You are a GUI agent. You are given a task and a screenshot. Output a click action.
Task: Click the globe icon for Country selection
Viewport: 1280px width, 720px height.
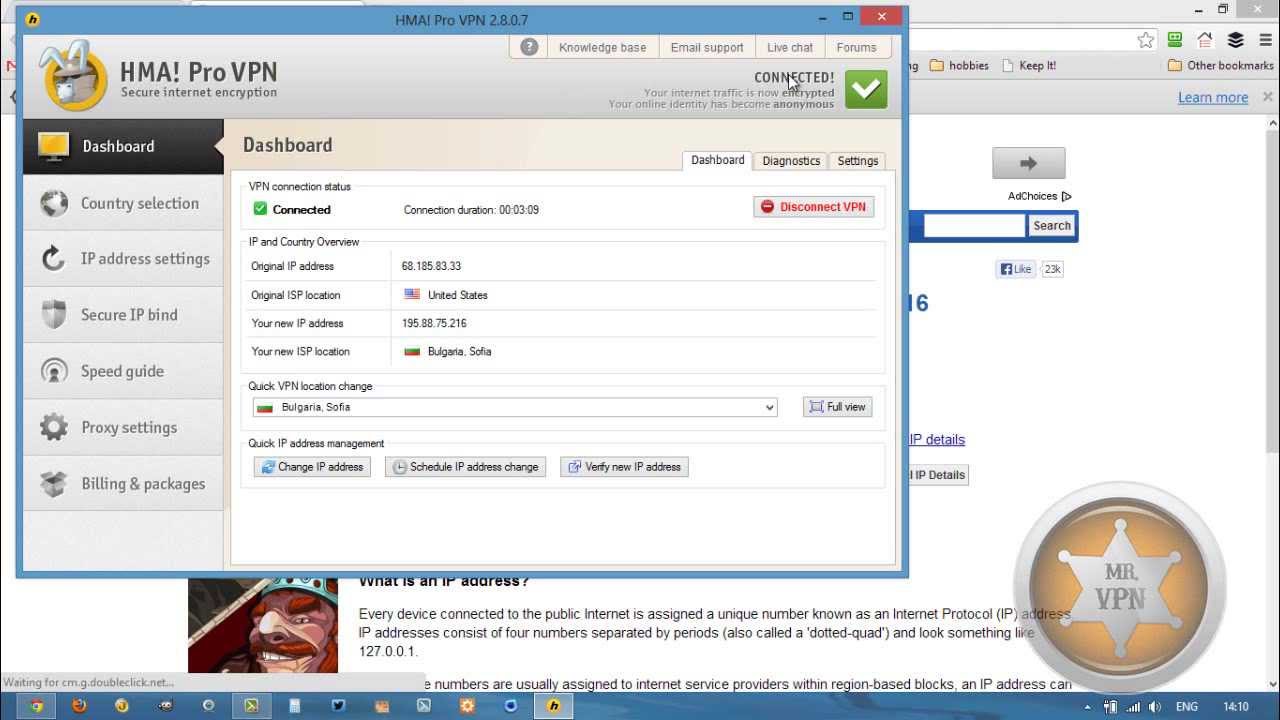coord(53,203)
